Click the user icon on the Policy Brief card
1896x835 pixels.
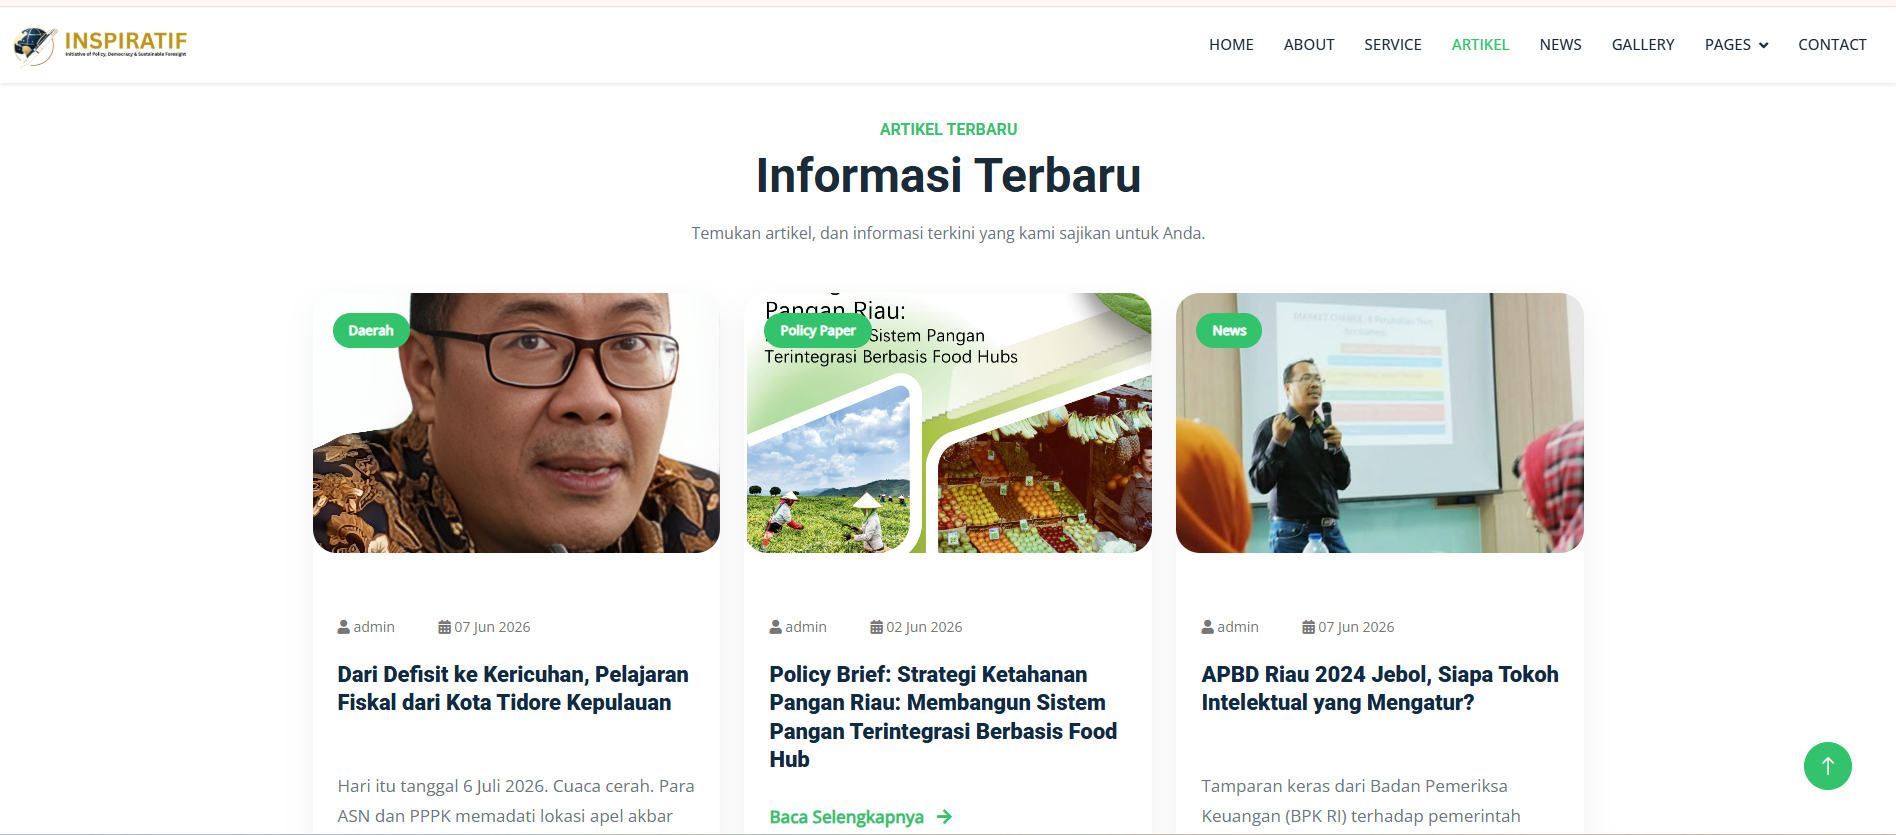click(x=775, y=627)
